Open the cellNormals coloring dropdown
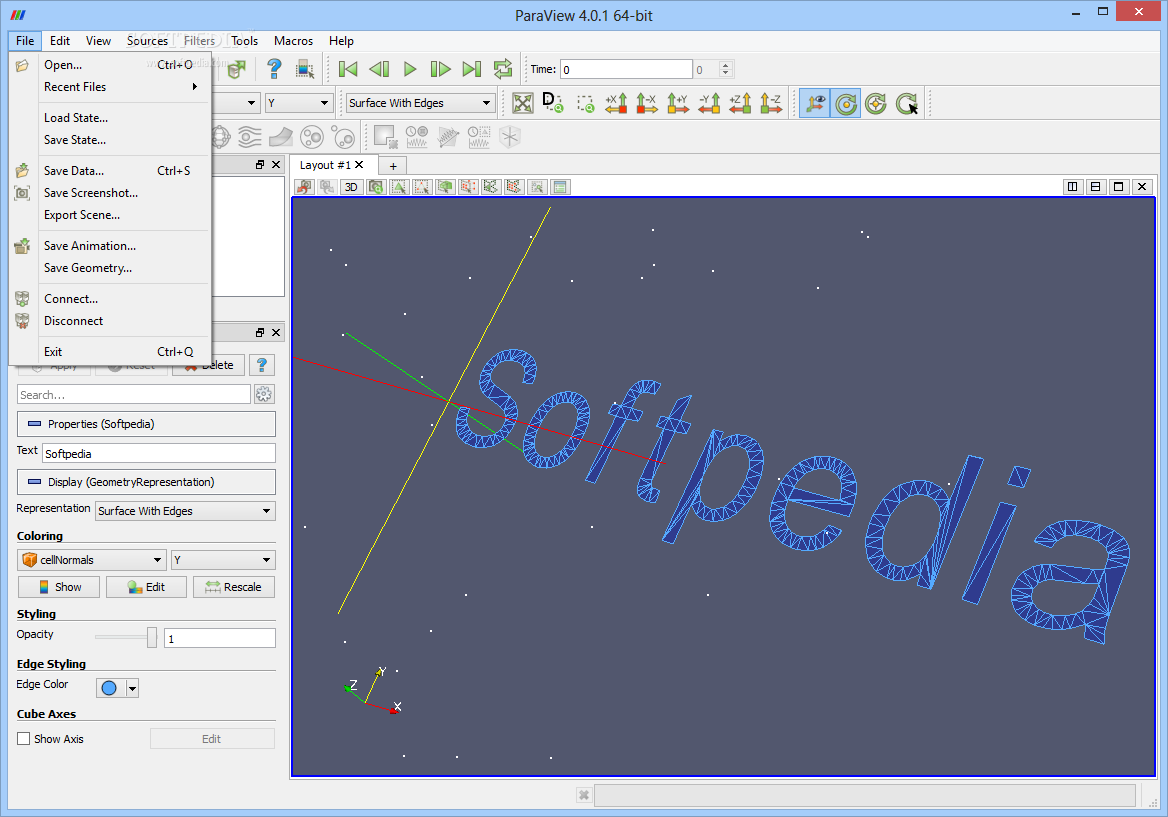 (91, 560)
